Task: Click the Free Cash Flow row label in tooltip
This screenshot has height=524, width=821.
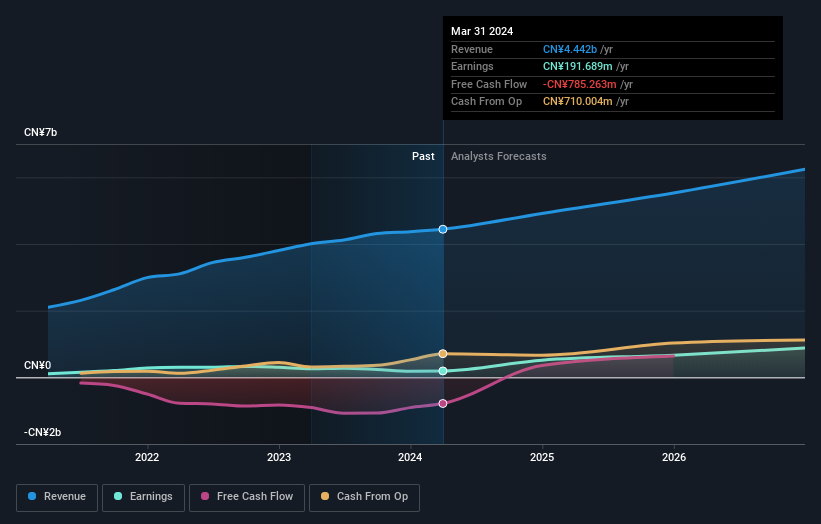Action: point(489,84)
